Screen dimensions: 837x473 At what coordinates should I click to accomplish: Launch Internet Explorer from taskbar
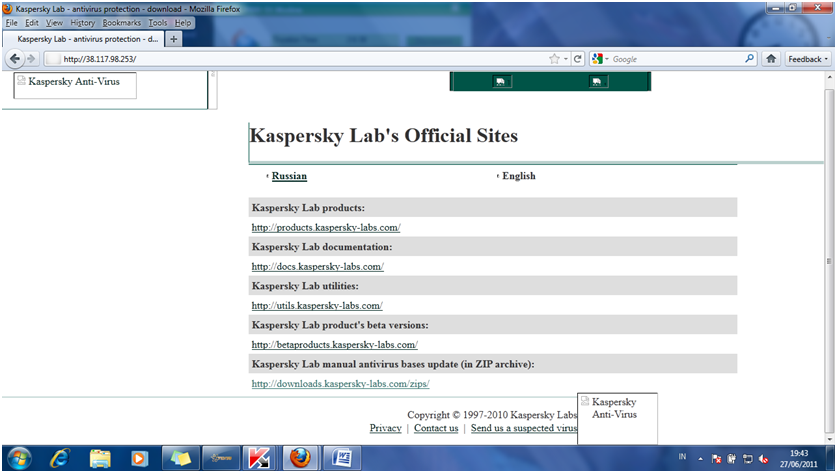tap(60, 458)
